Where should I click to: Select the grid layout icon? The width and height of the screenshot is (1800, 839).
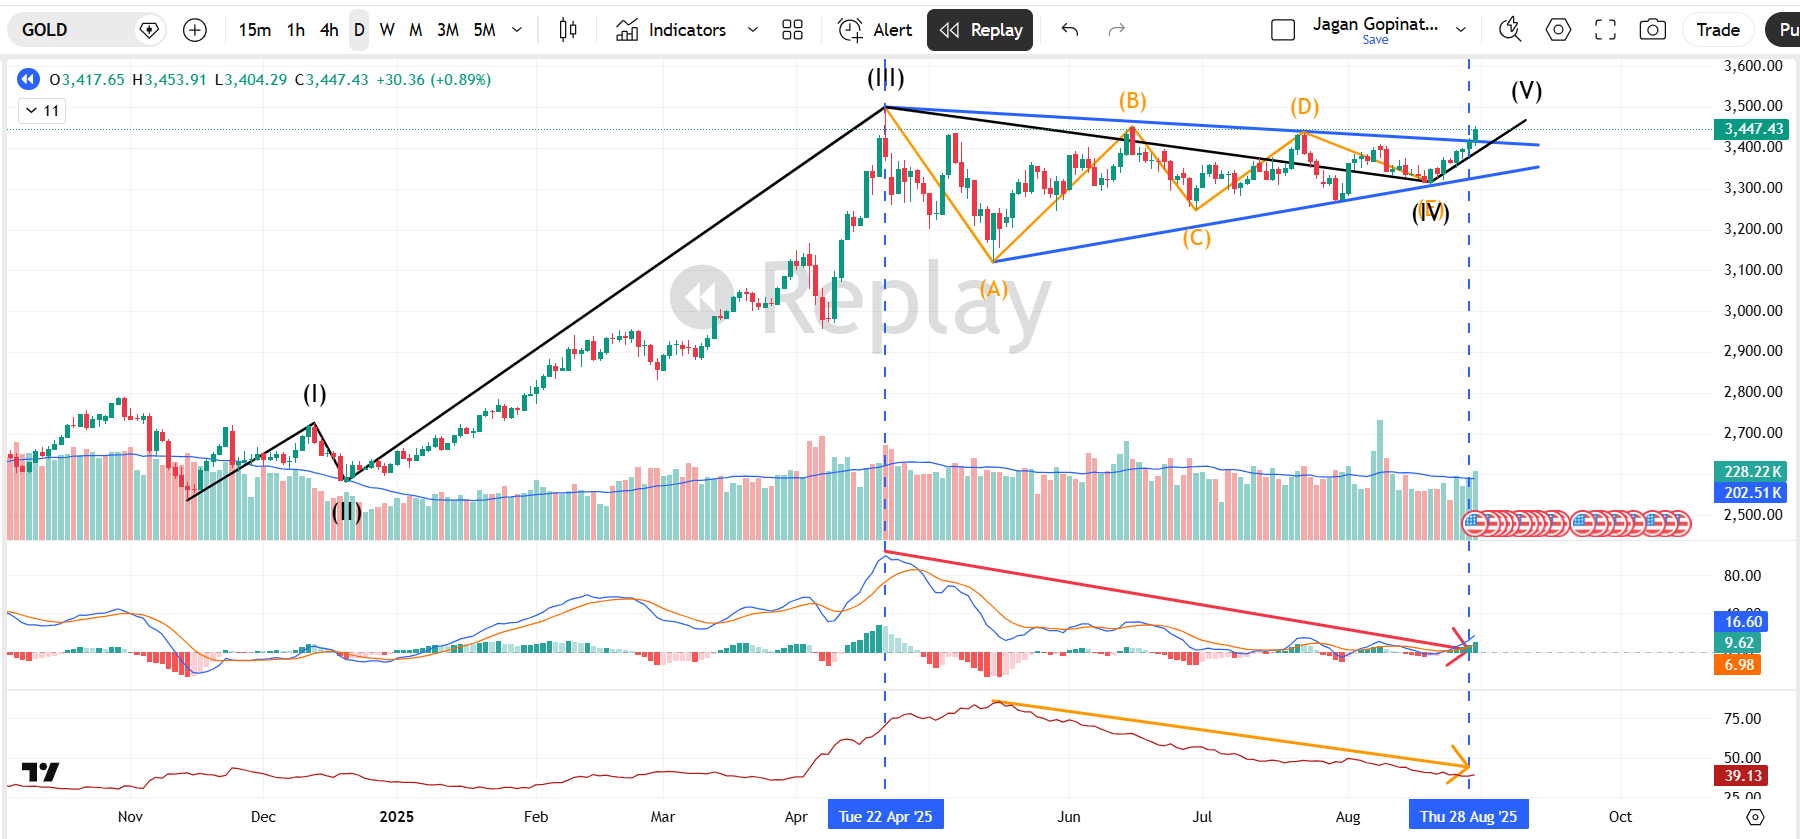(x=793, y=30)
